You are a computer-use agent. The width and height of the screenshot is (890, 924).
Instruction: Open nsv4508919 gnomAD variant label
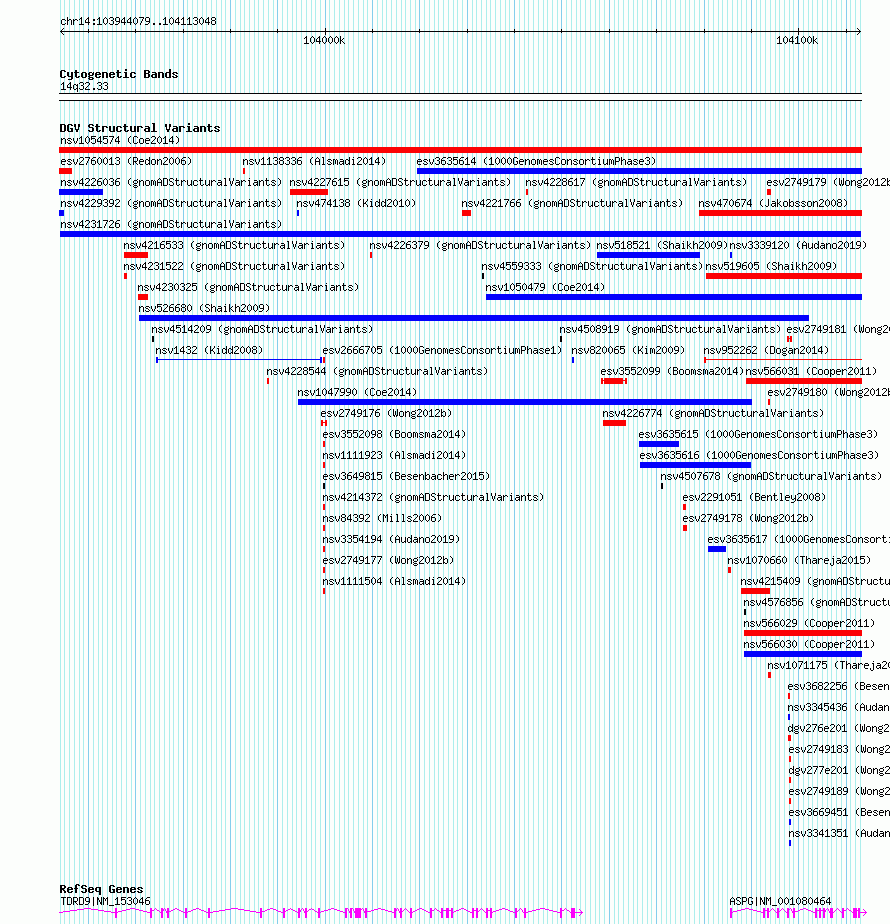[x=670, y=329]
